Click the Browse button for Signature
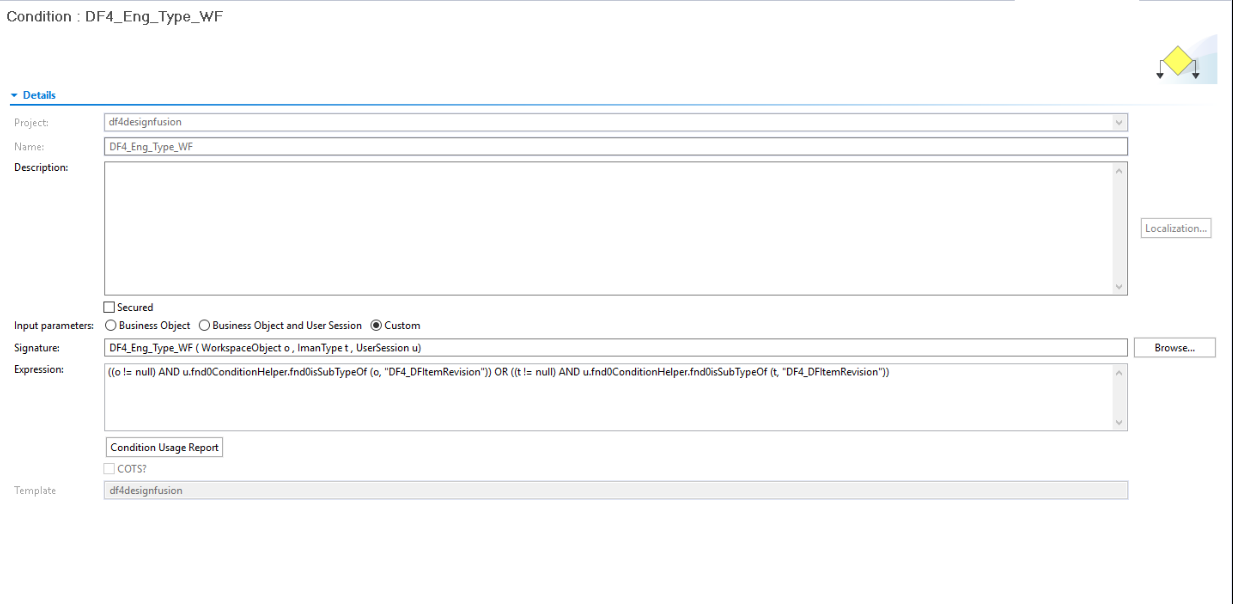Image resolution: width=1233 pixels, height=604 pixels. tap(1174, 347)
